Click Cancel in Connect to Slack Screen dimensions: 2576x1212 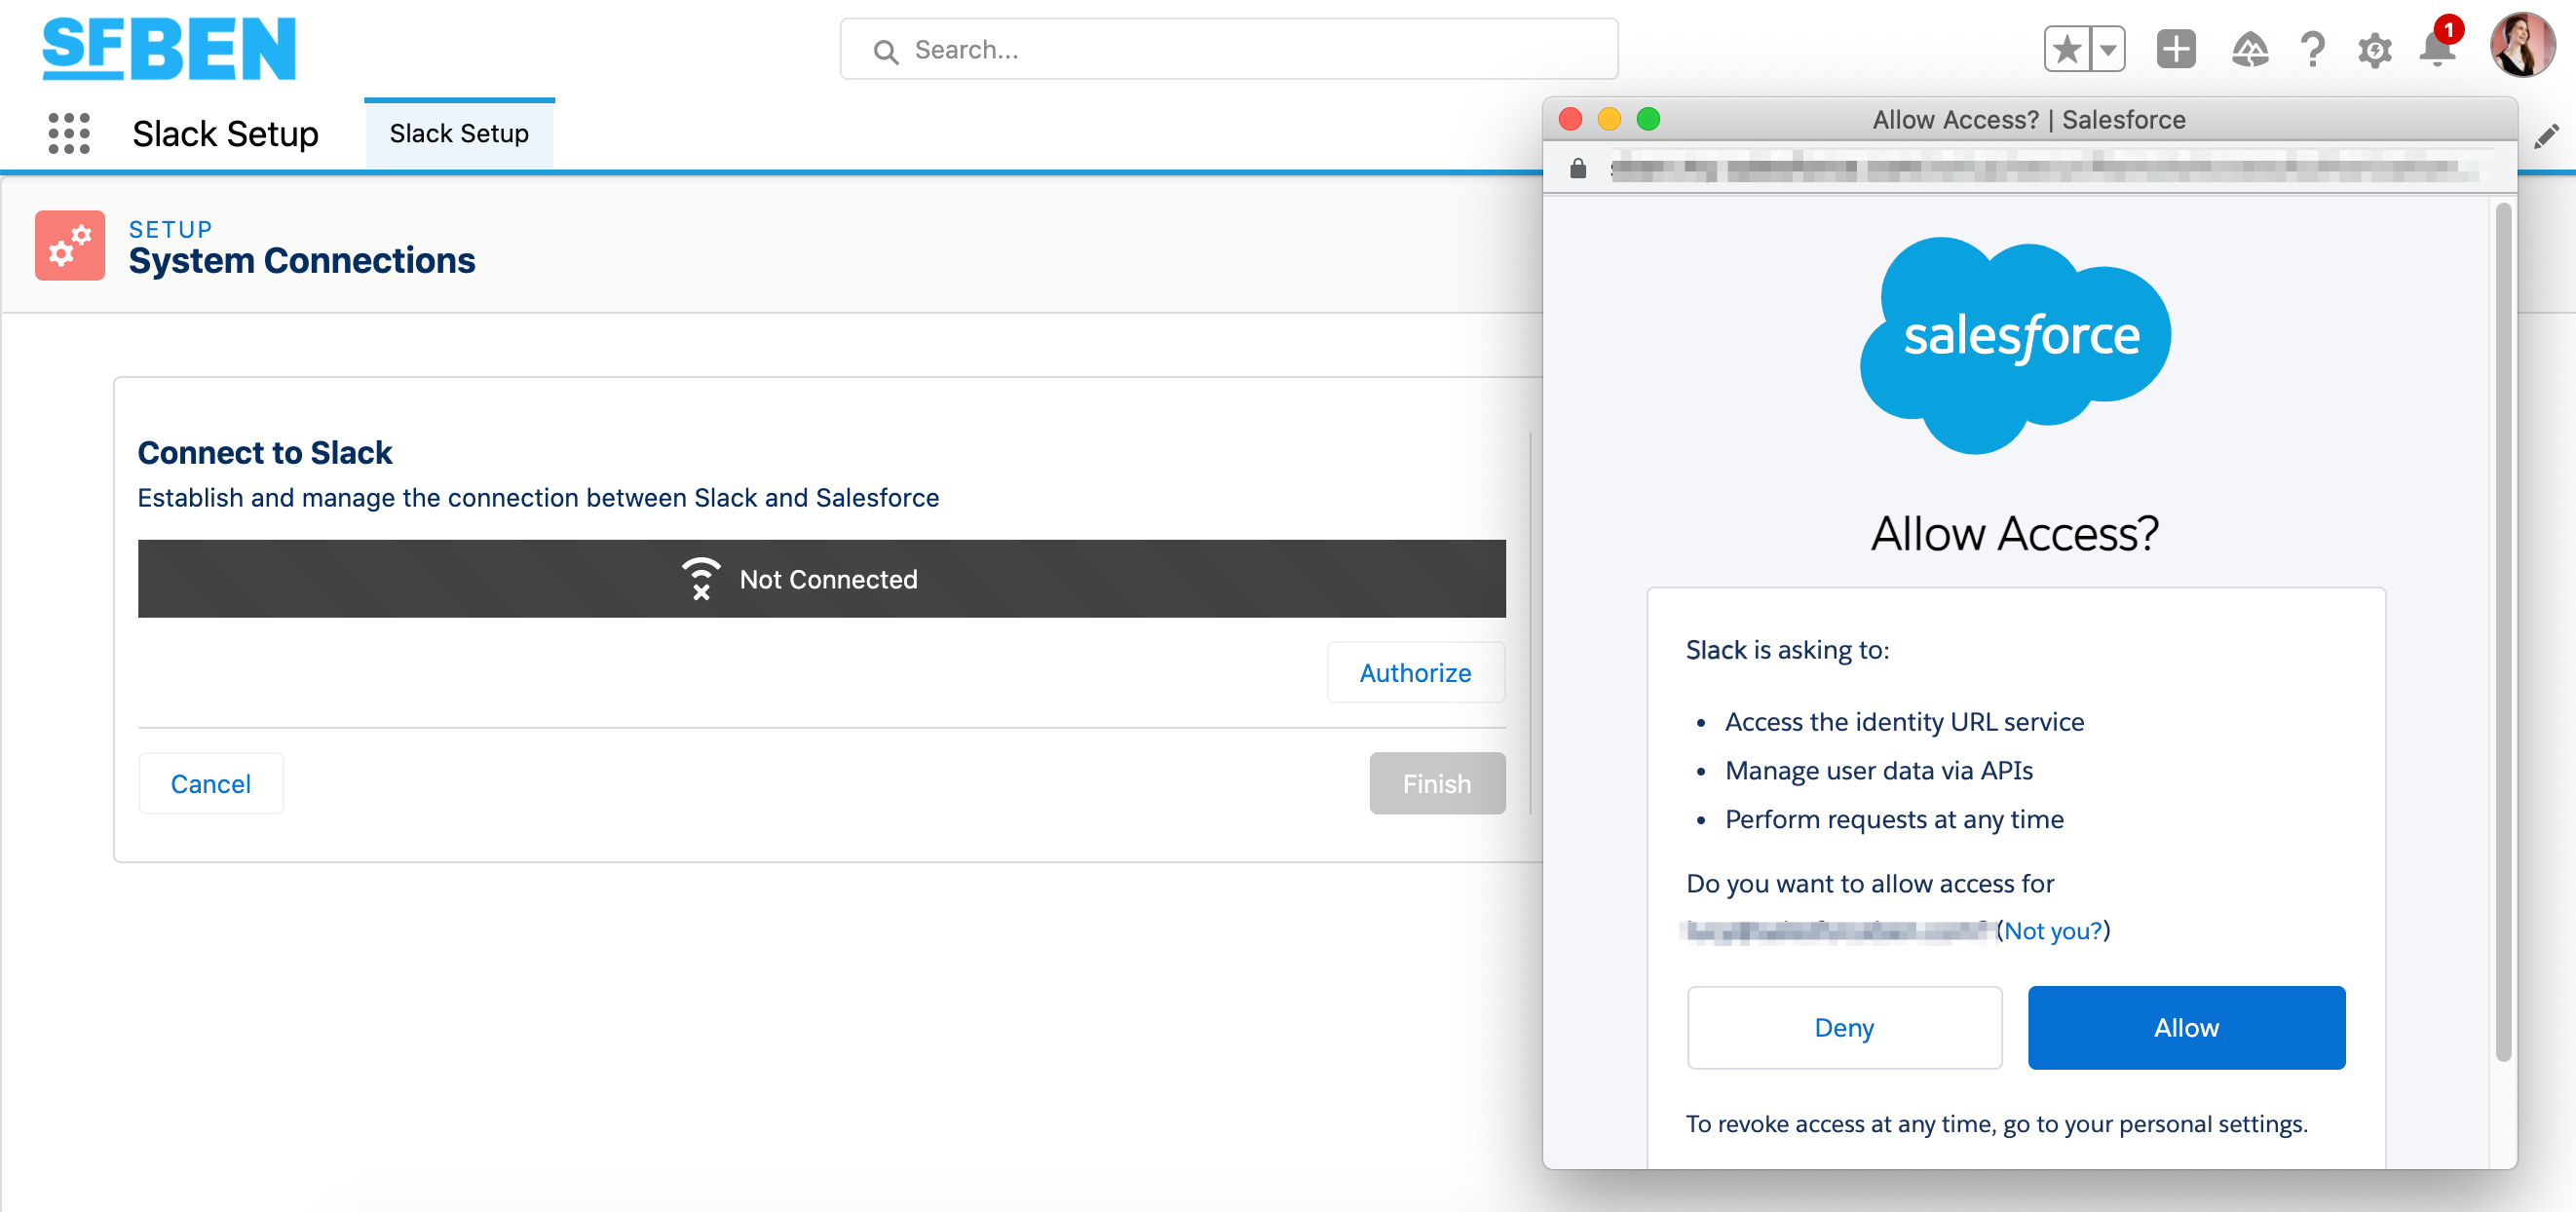pyautogui.click(x=210, y=783)
